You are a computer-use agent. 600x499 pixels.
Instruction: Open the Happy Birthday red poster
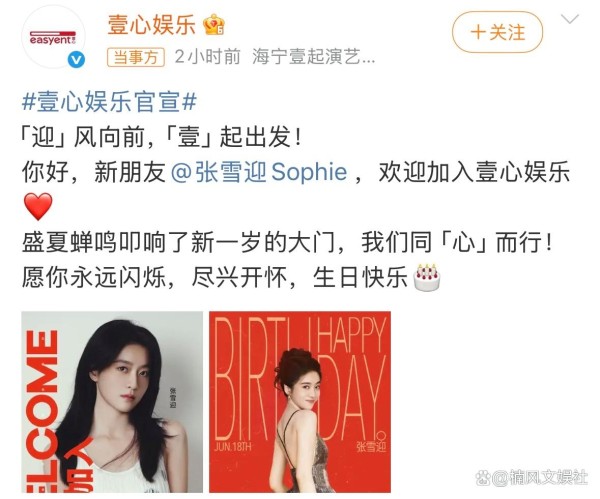pyautogui.click(x=300, y=402)
